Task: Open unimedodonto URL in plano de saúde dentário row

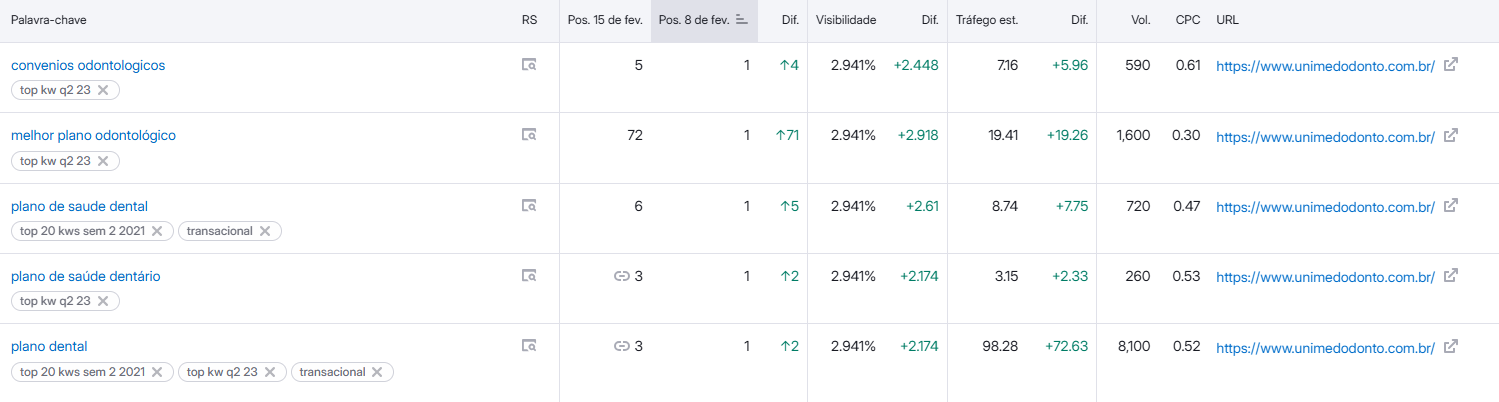Action: tap(1325, 277)
